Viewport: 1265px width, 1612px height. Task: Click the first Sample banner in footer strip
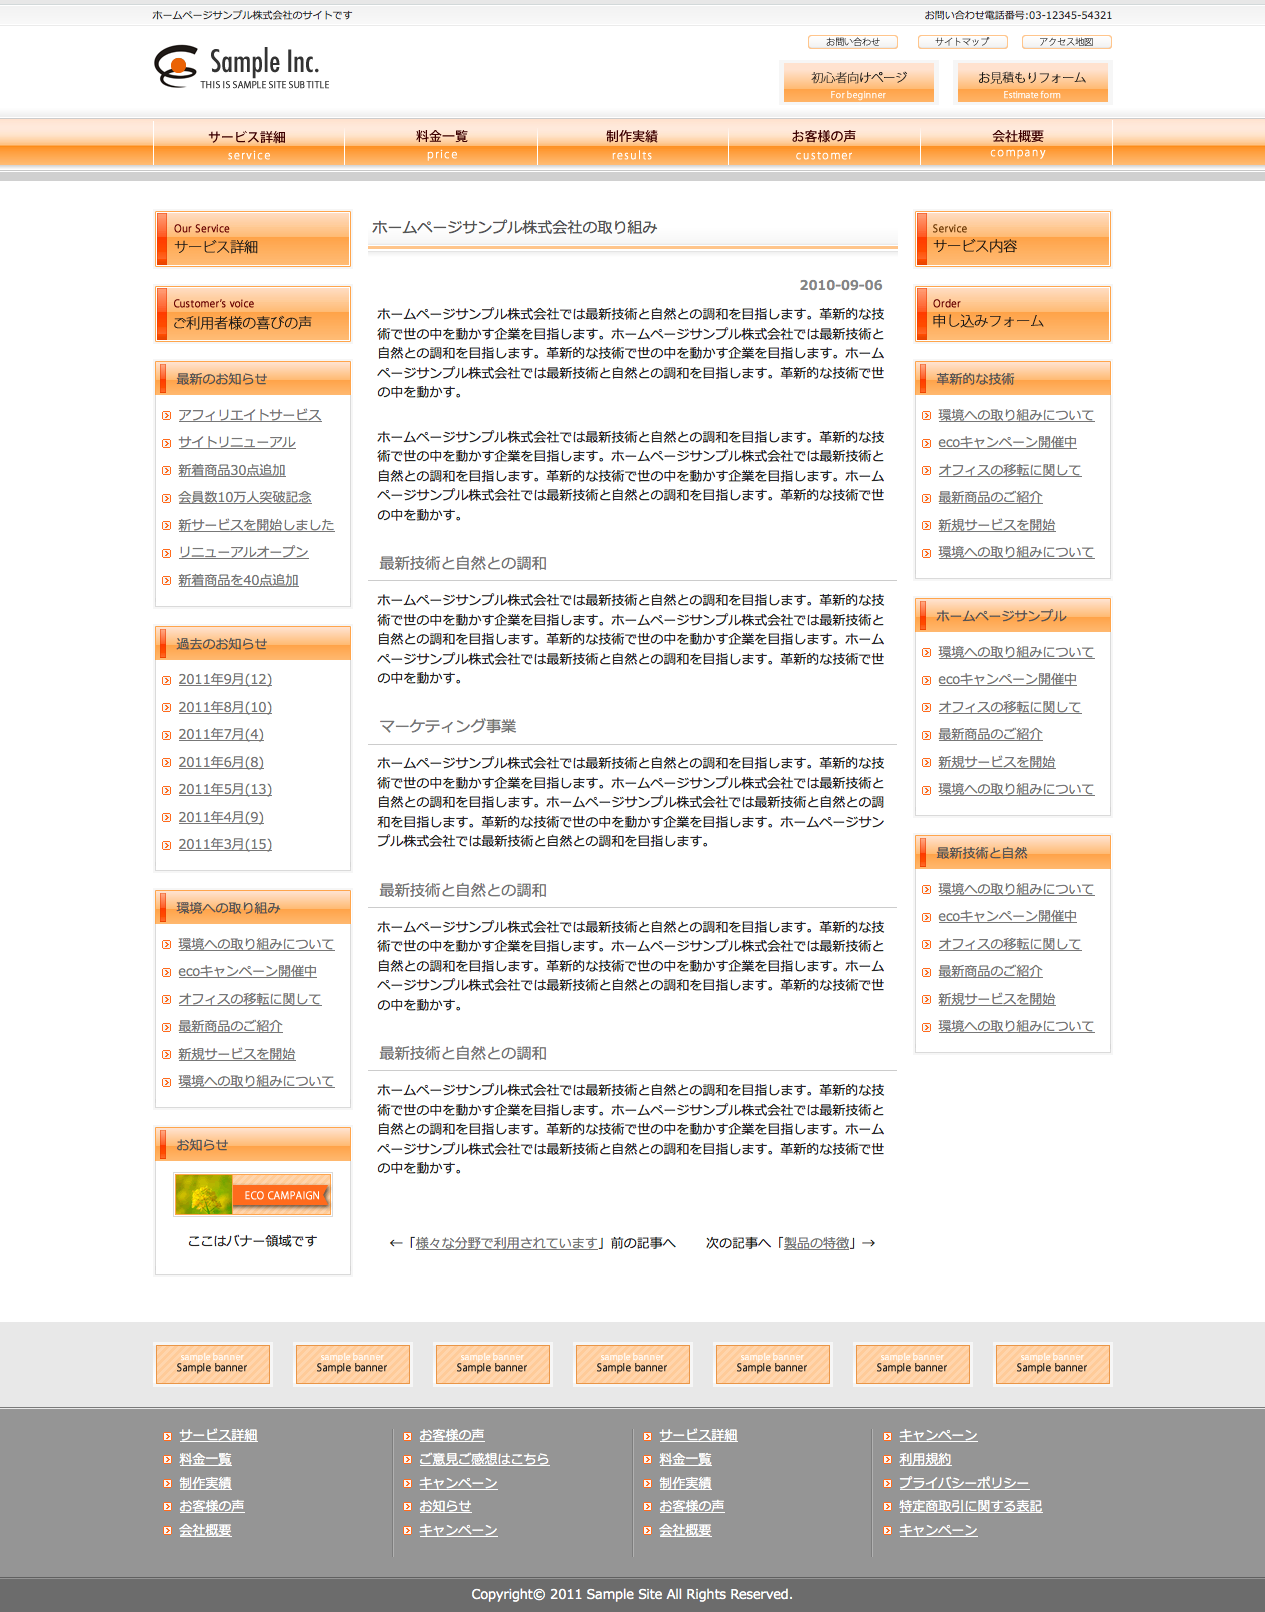click(212, 1365)
